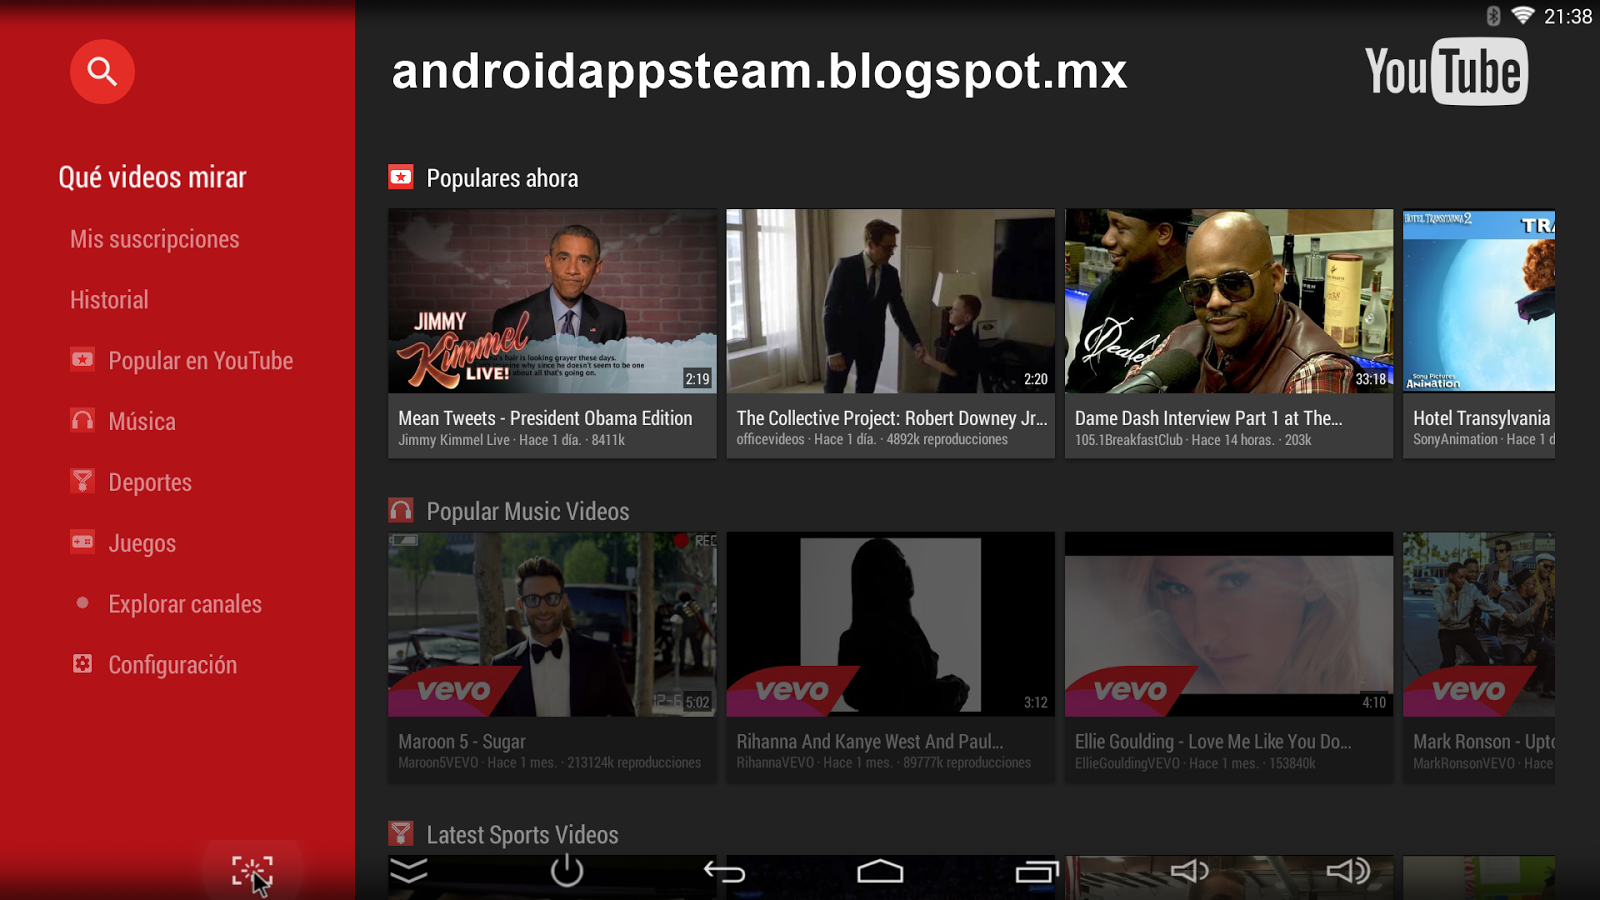Click the Mean Tweets video title text
1600x900 pixels.
(x=545, y=418)
